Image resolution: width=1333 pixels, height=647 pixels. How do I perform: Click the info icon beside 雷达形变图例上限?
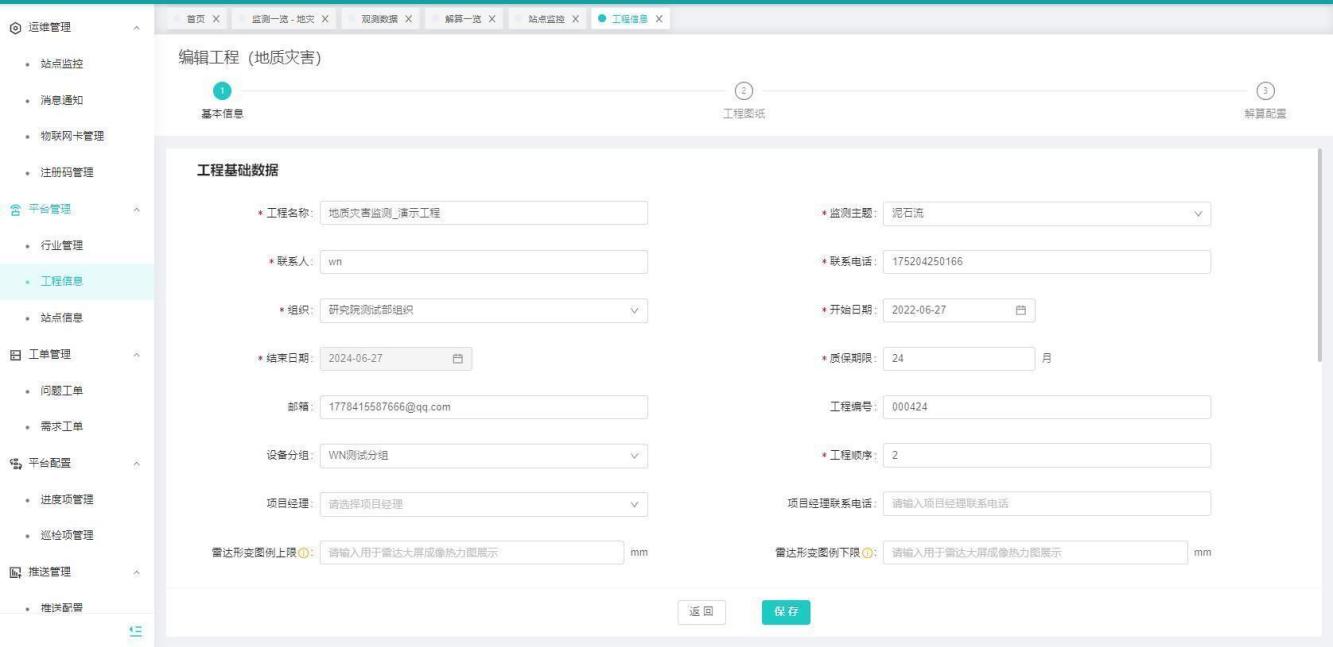coord(306,553)
